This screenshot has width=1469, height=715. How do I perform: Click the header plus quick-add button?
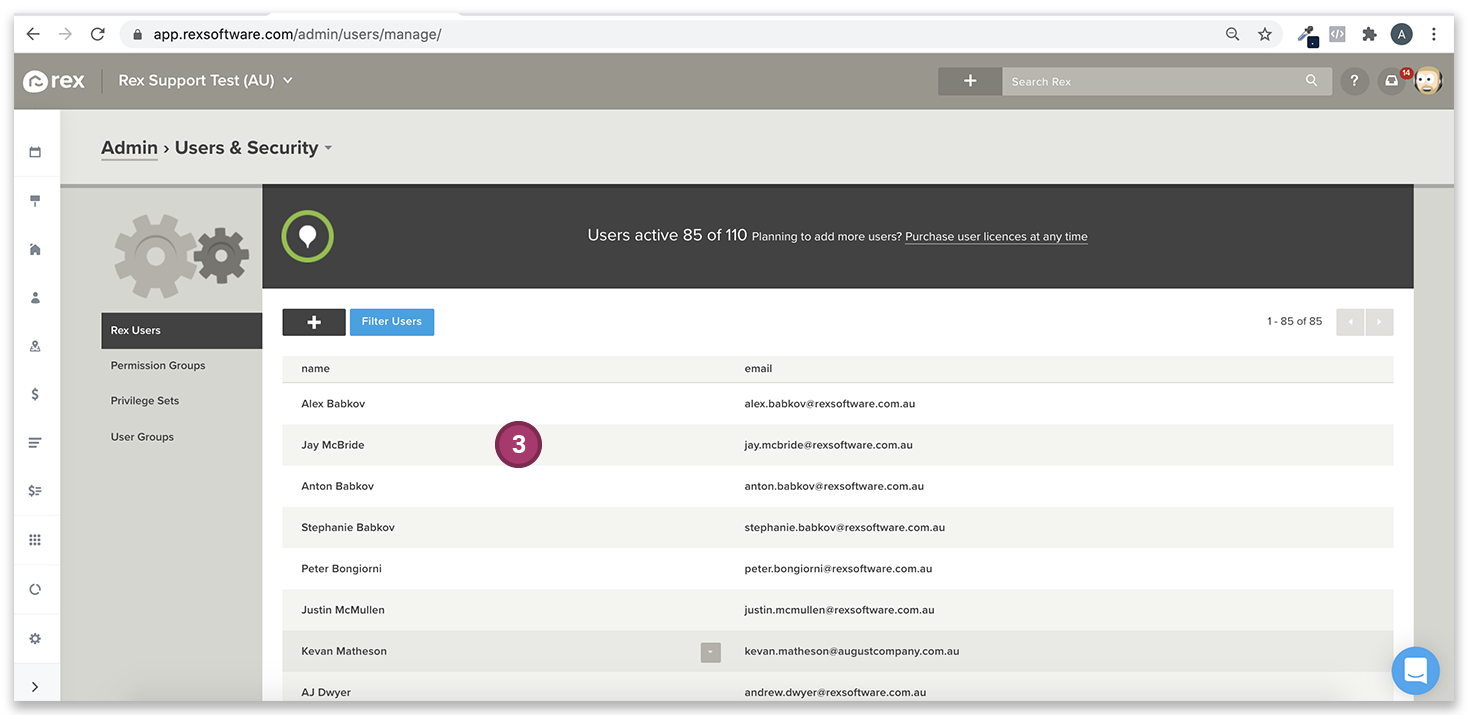tap(970, 81)
